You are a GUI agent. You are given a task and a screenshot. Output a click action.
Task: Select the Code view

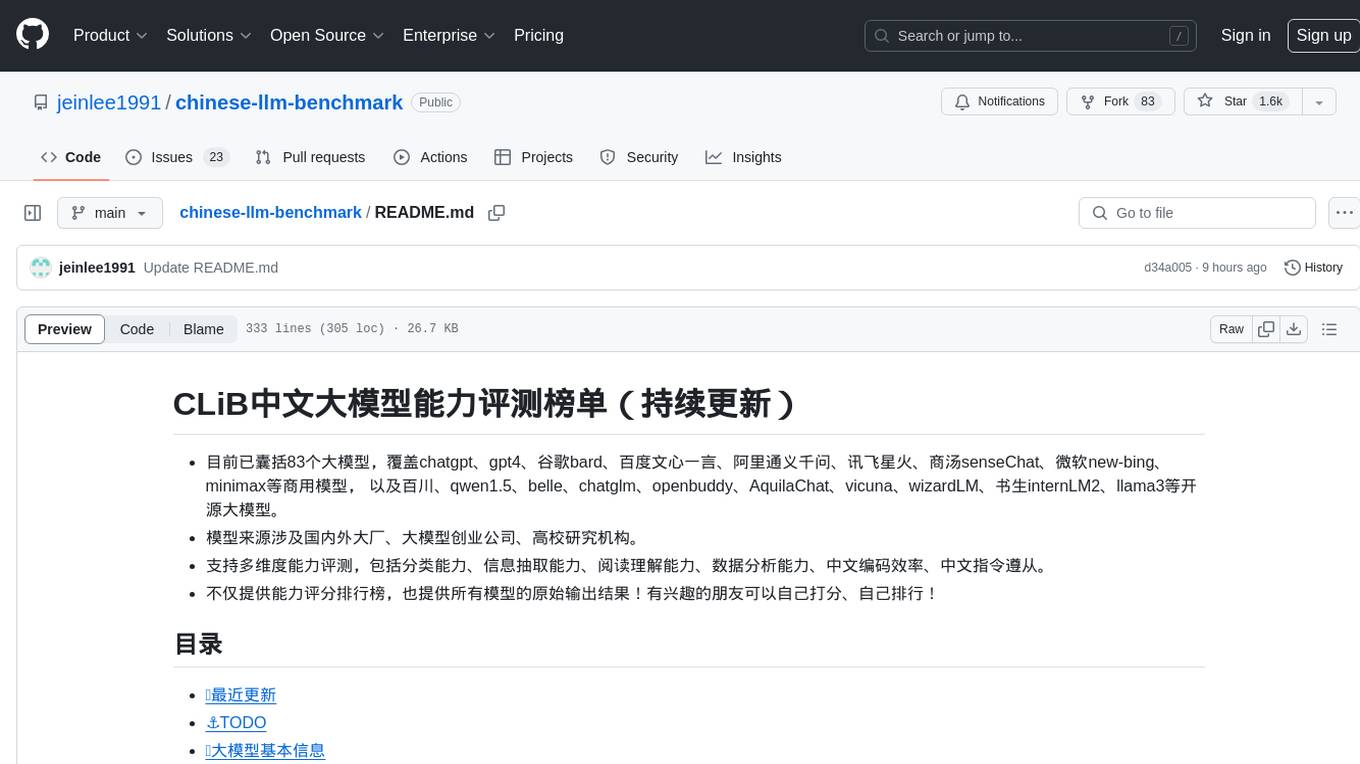click(137, 329)
